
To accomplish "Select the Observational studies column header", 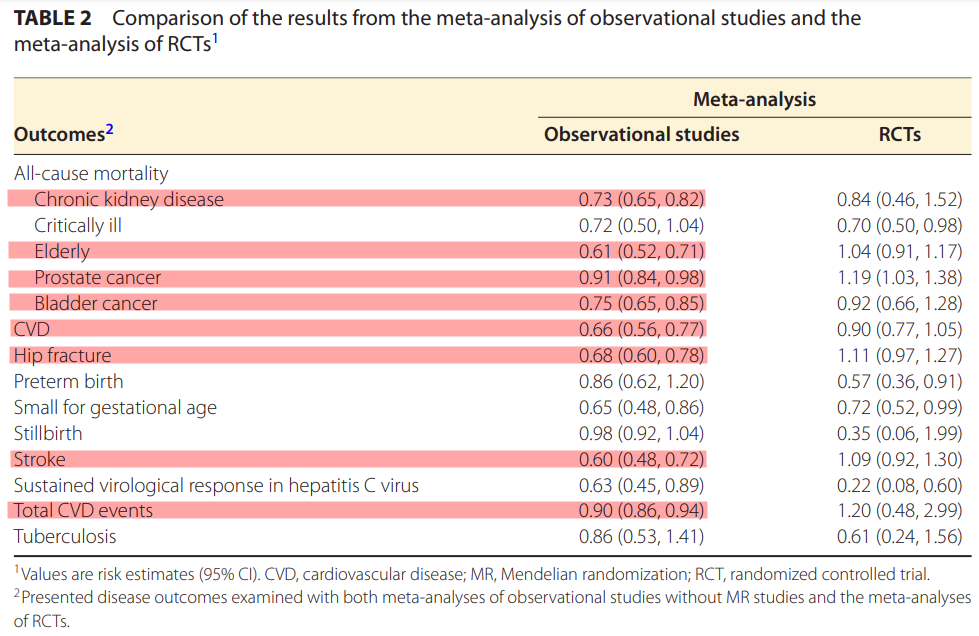I will (x=641, y=134).
